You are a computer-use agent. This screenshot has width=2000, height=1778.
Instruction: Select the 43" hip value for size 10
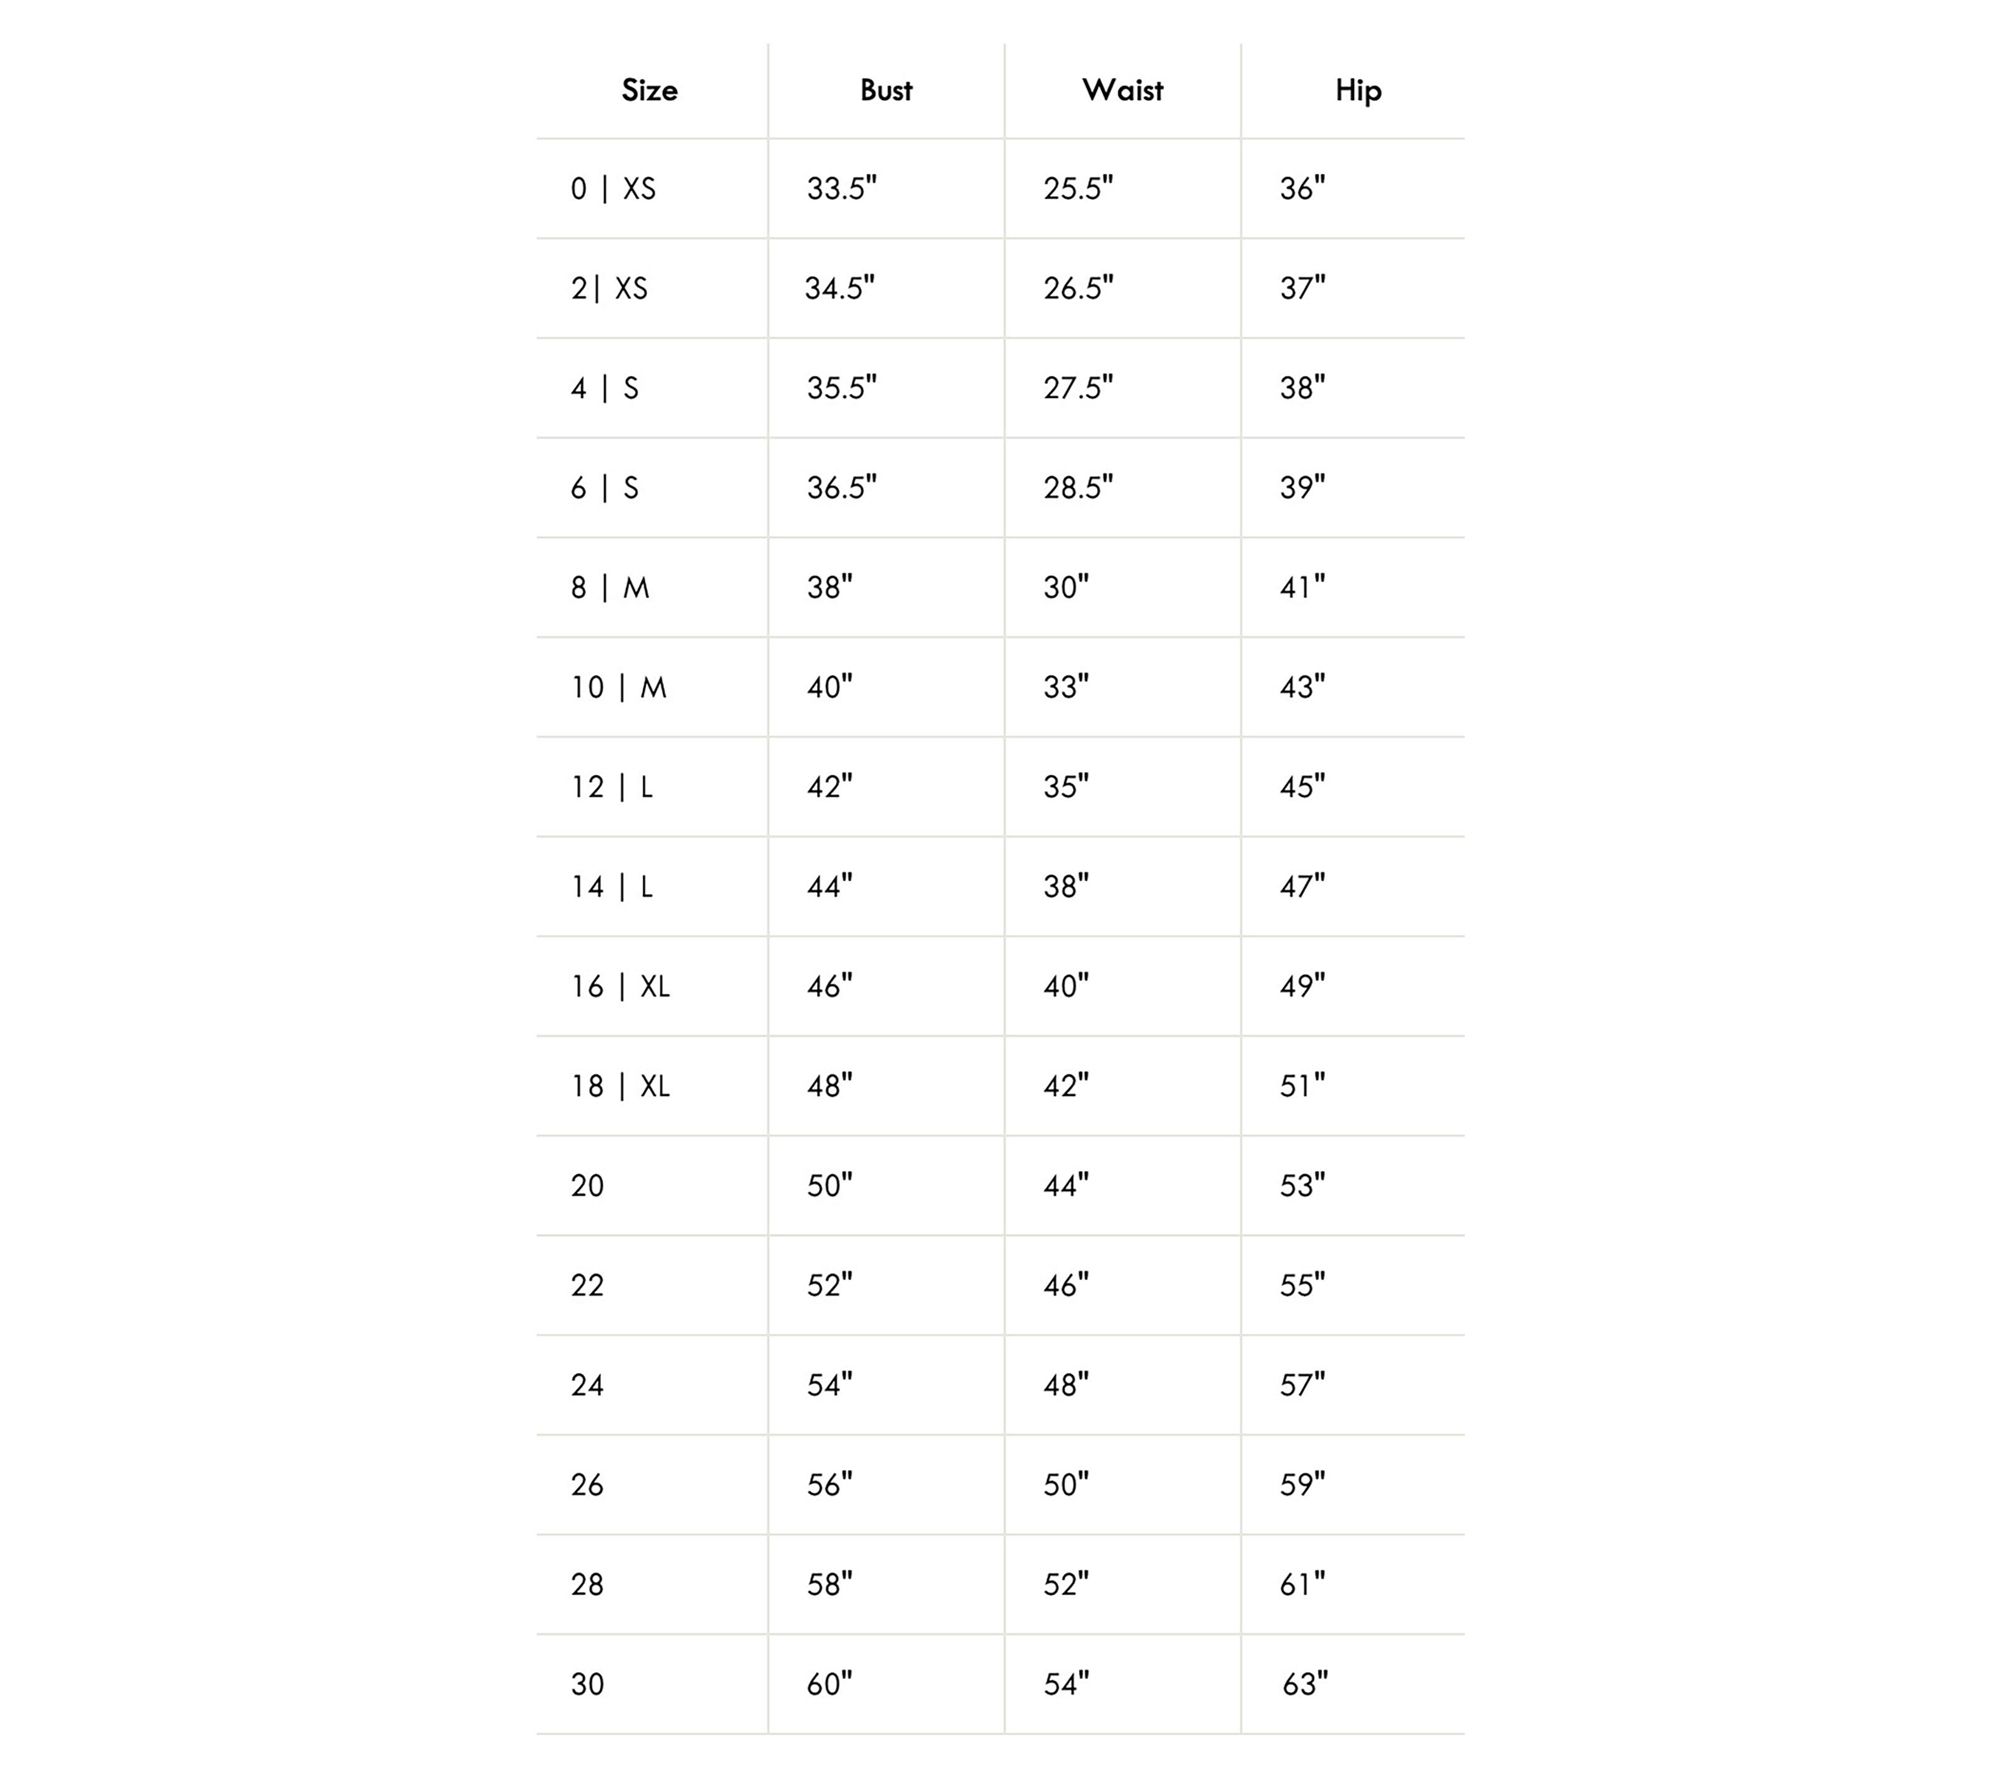pos(1302,687)
